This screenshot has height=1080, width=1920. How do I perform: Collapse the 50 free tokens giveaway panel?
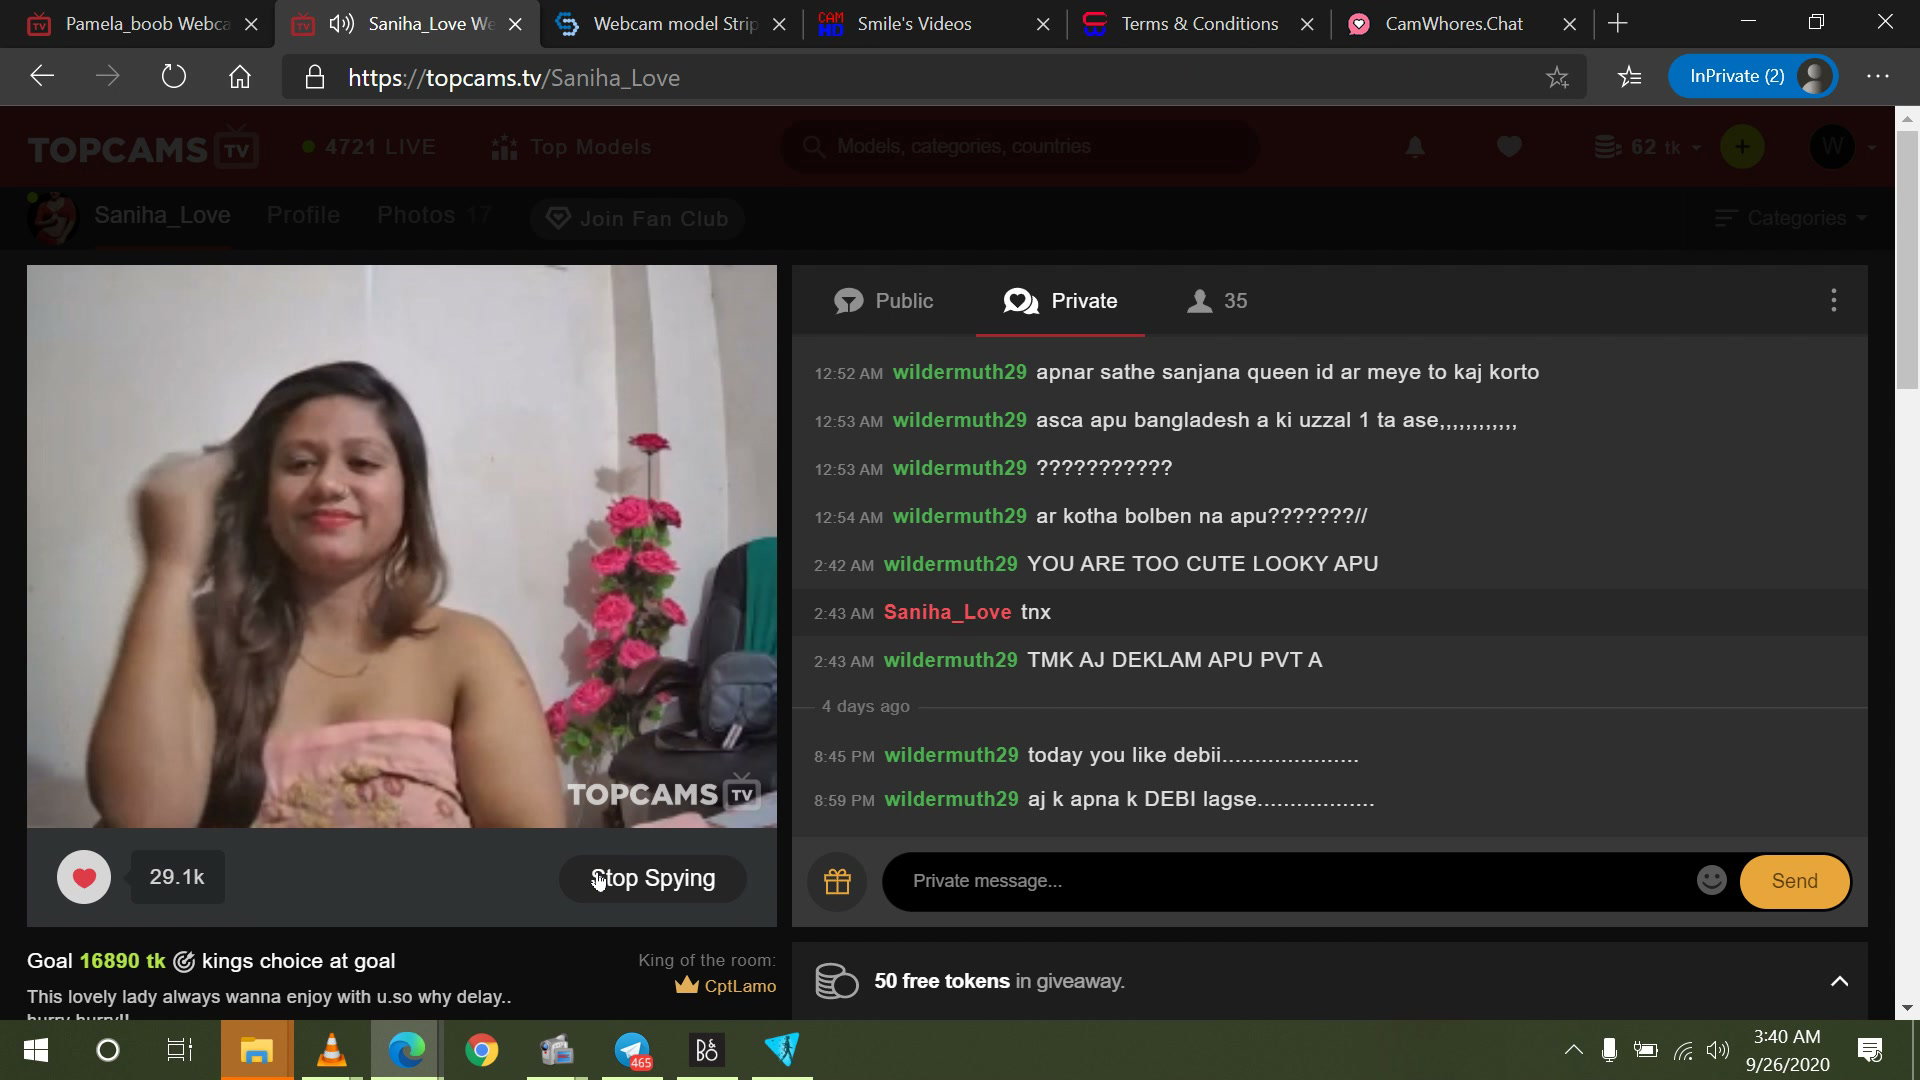pos(1839,981)
